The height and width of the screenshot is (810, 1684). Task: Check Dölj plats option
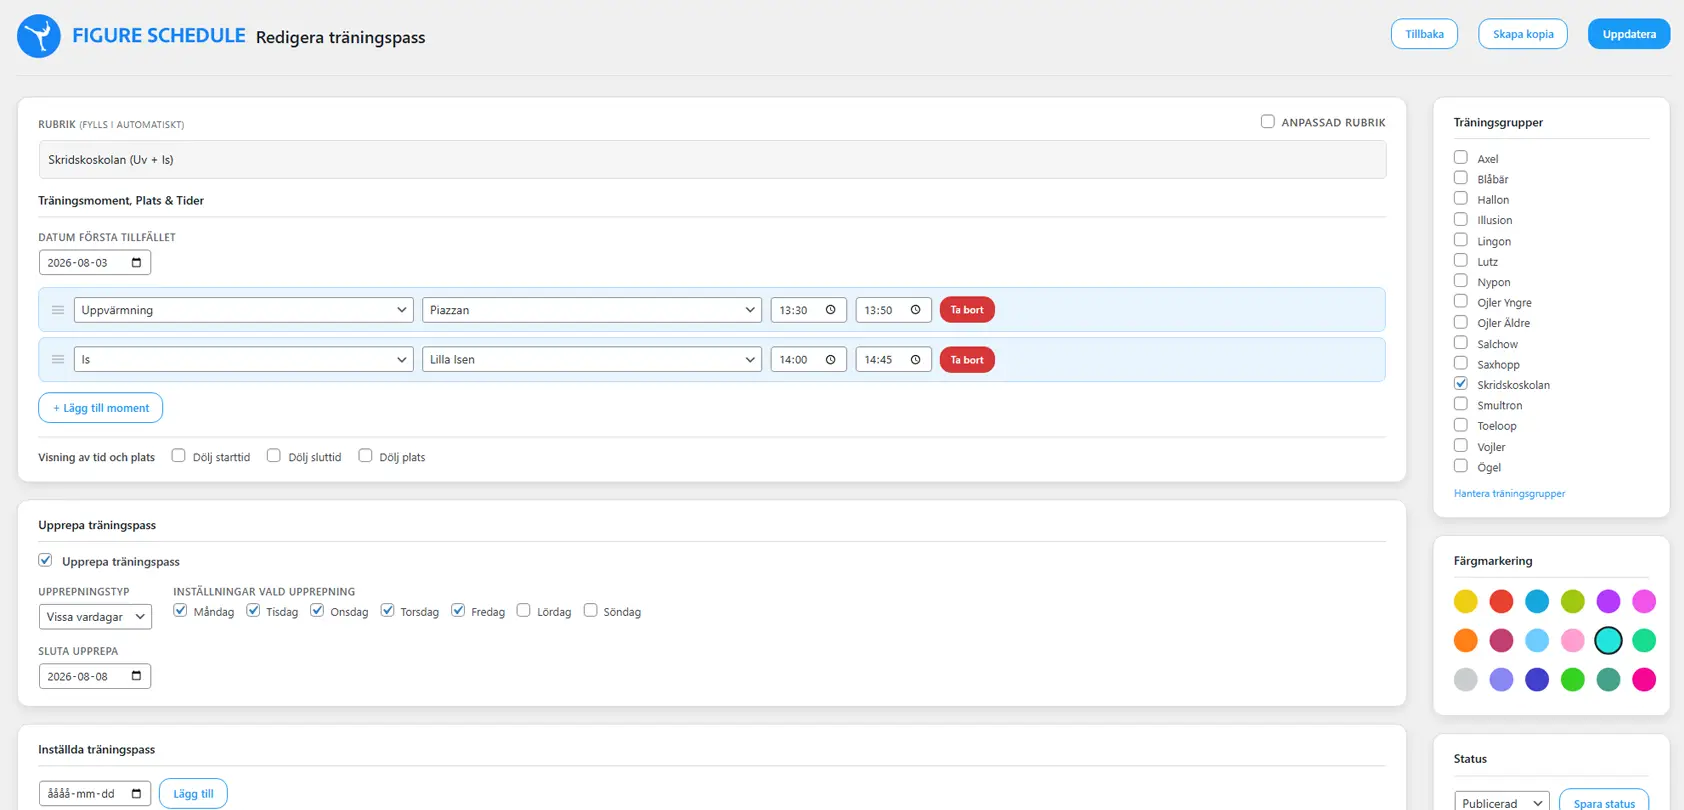(x=365, y=455)
